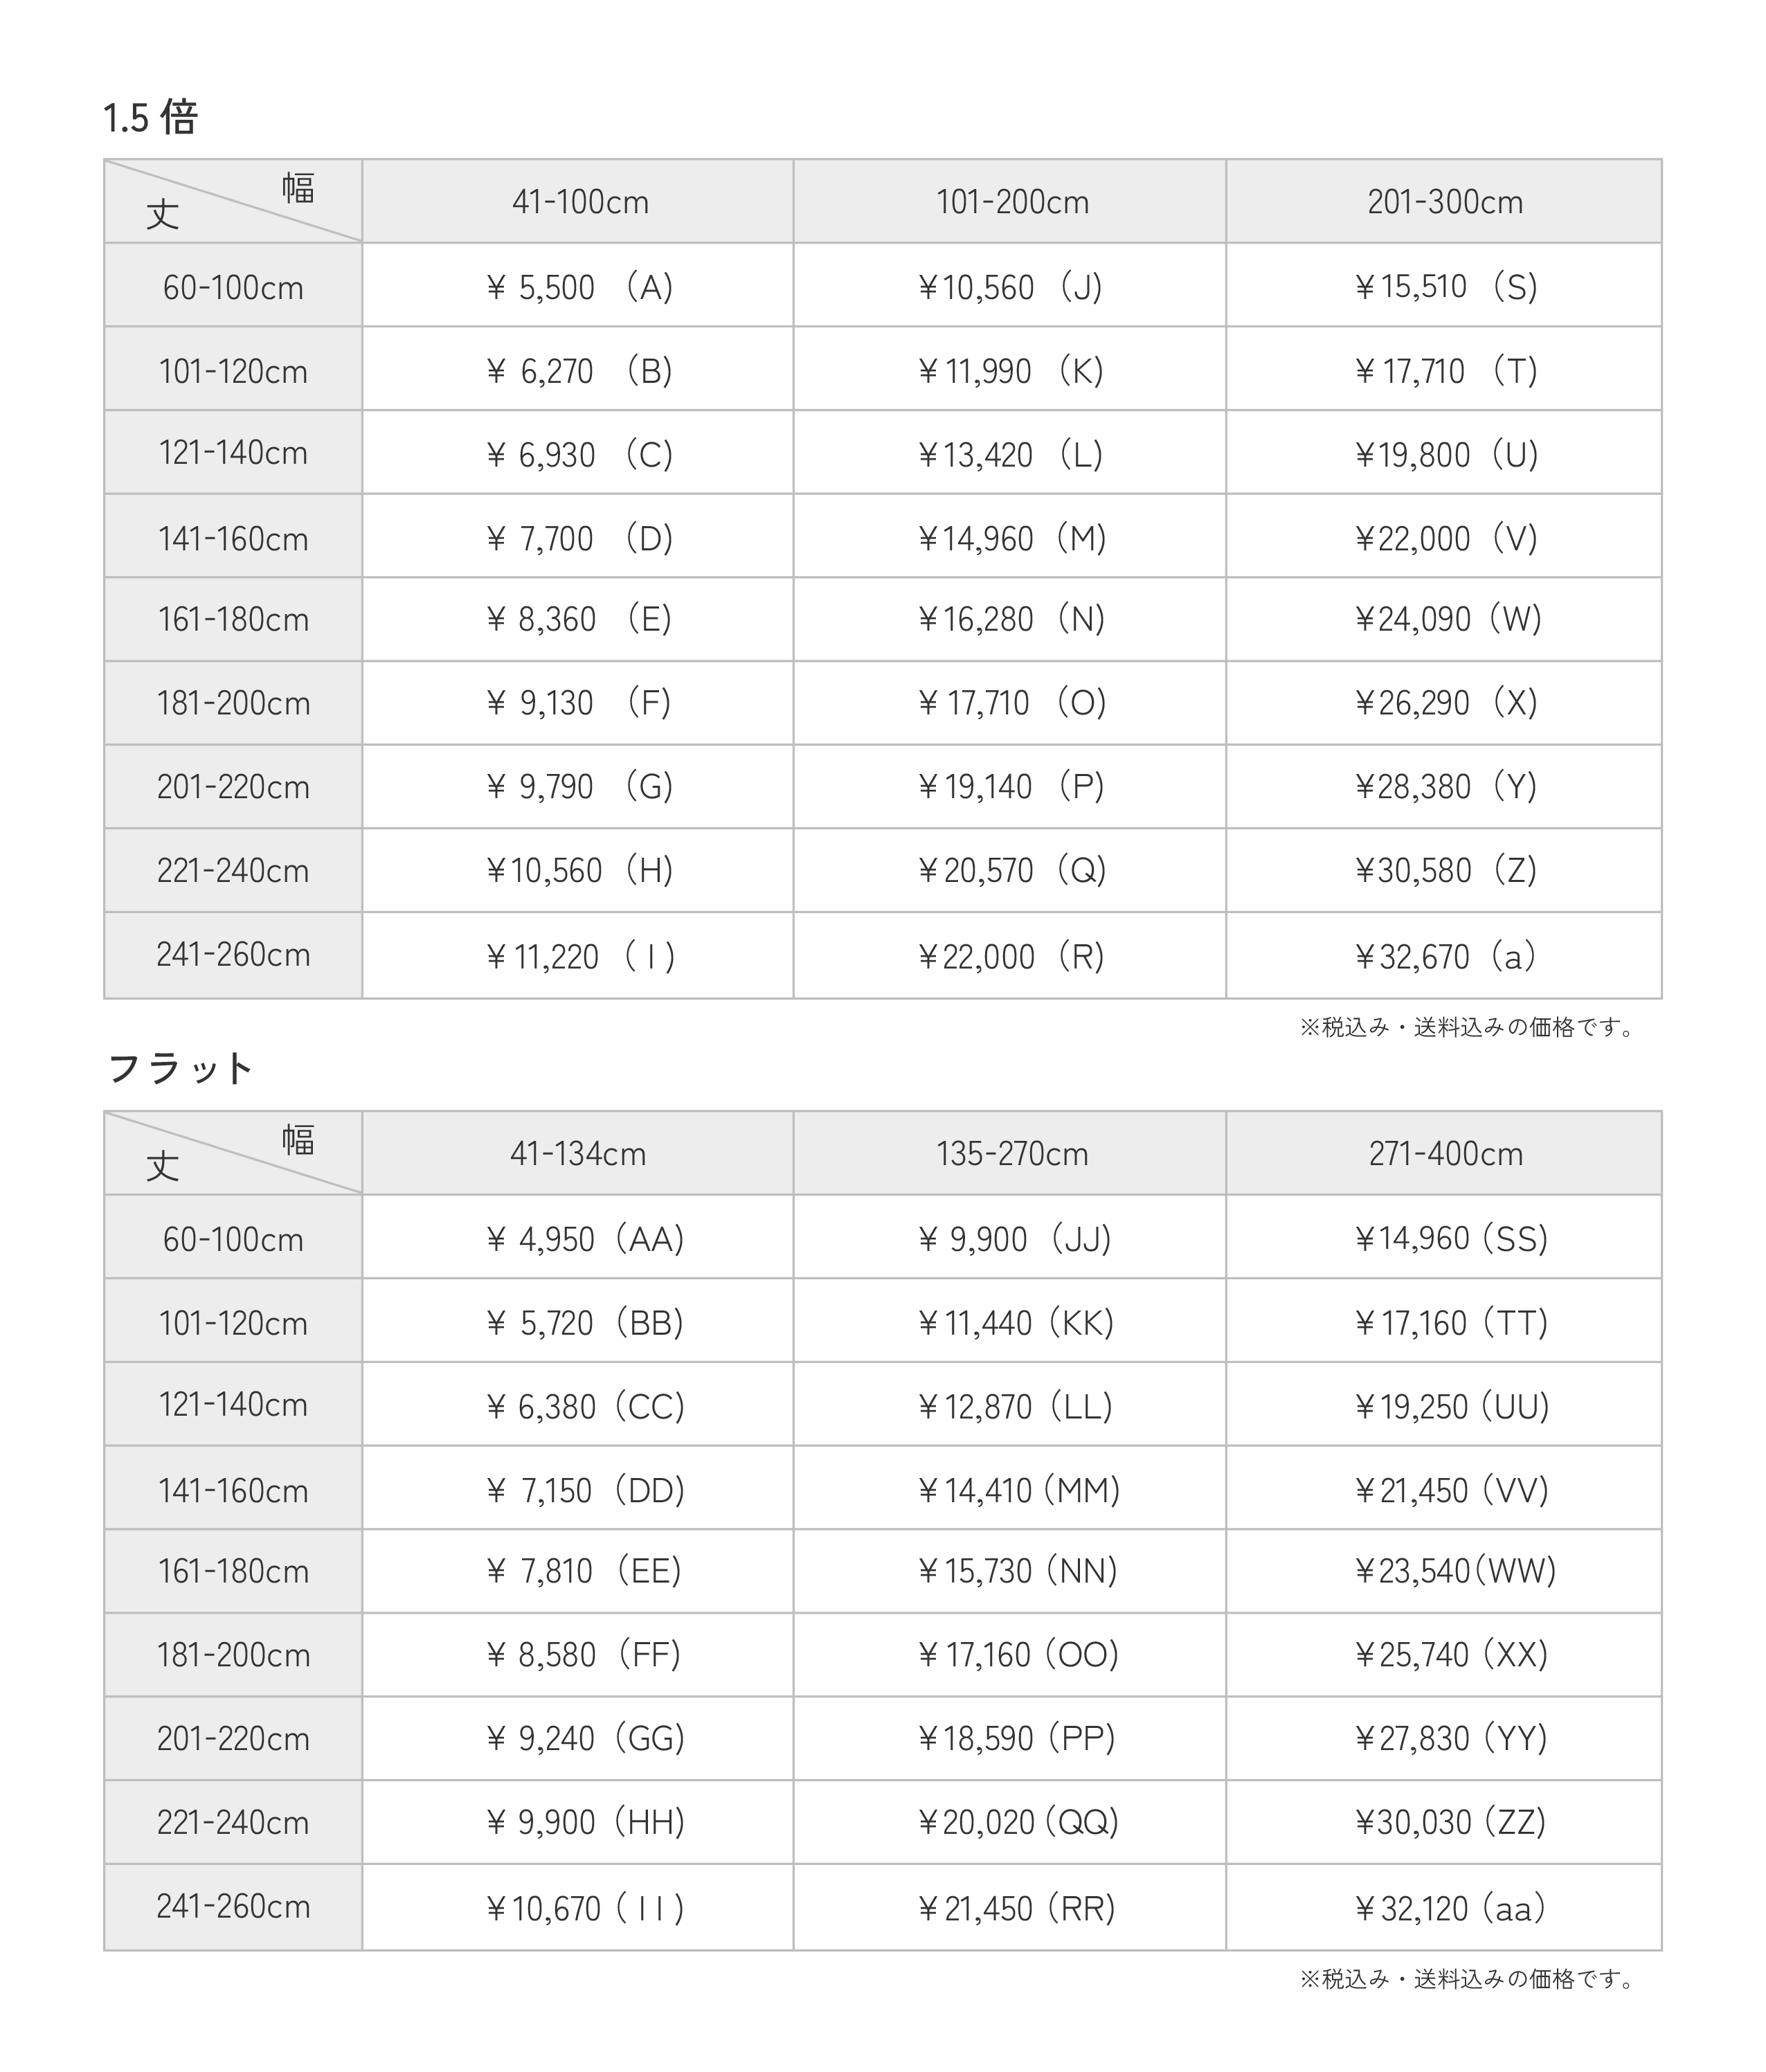The width and height of the screenshot is (1766, 2072).
Task: Select the ¥23,540 (WW) price cell
Action: pos(1455,1571)
